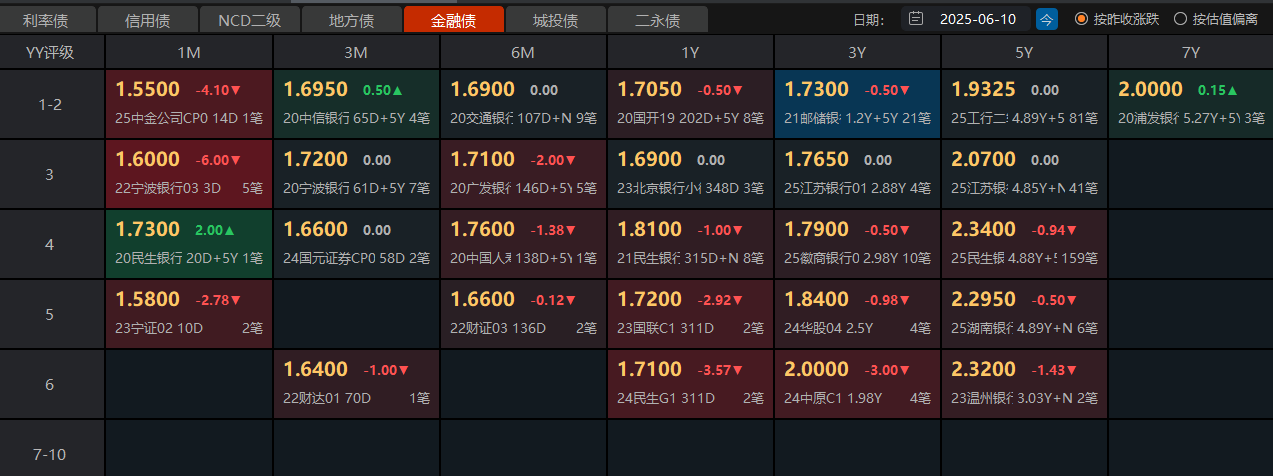This screenshot has width=1273, height=476.
Task: Open the highlighted 21邮储银行 1.2Y+5Y cell
Action: [x=857, y=104]
